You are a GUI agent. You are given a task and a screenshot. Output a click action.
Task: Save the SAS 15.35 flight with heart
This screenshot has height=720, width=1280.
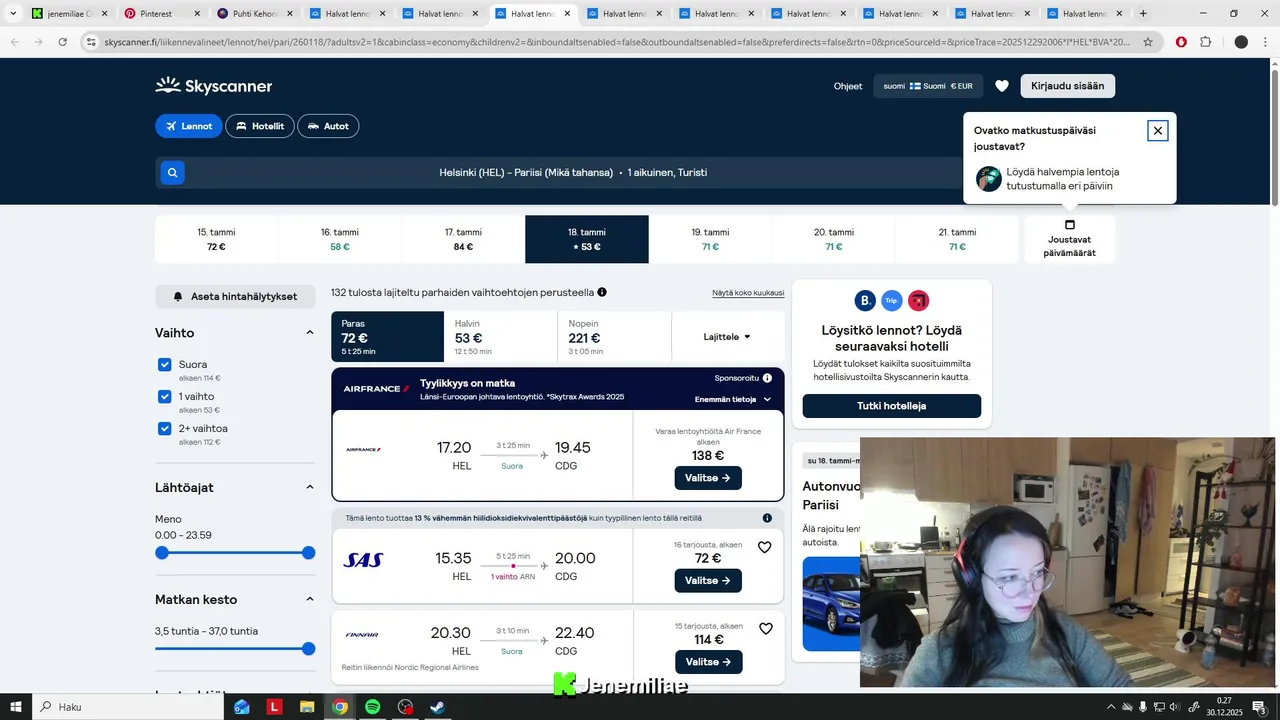tap(765, 547)
